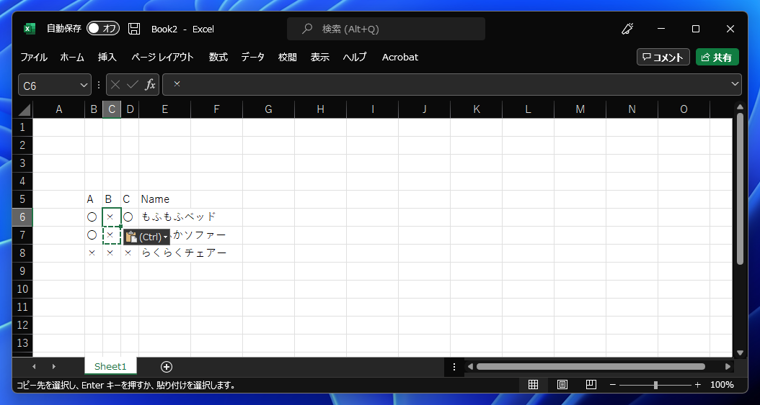This screenshot has width=760, height=405.
Task: Select row header 6
Action: coord(22,217)
